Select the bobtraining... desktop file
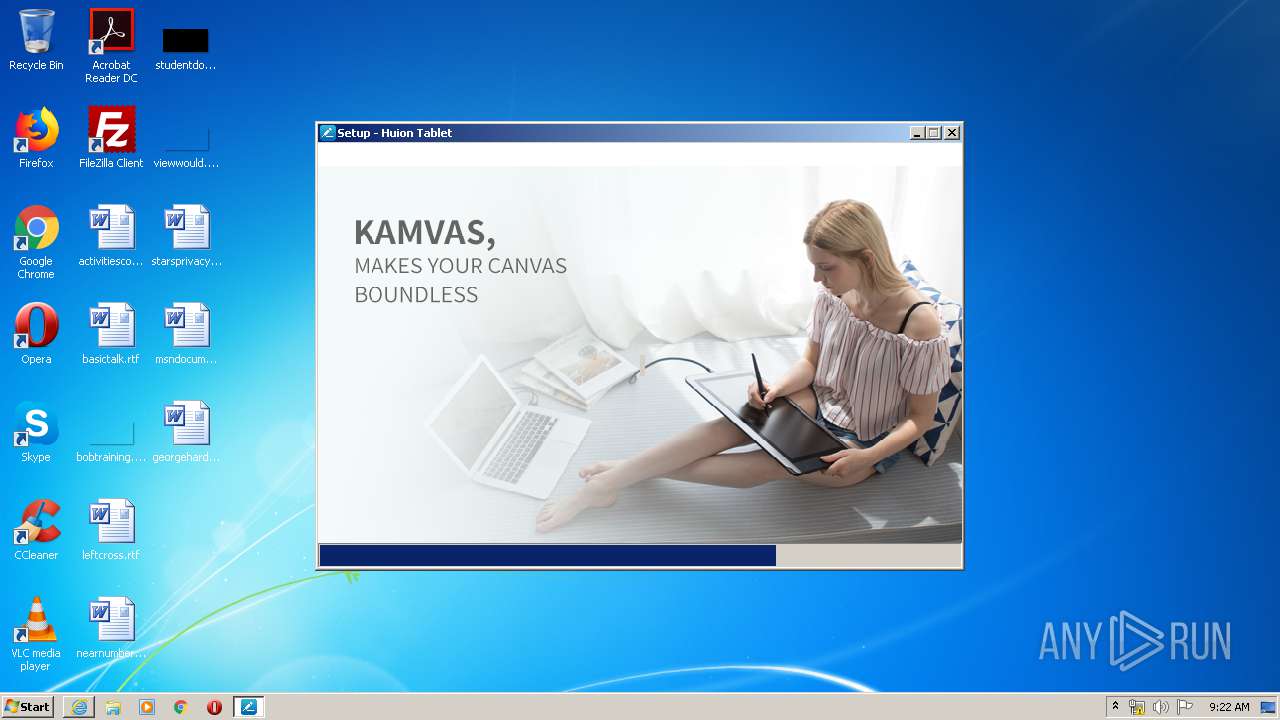This screenshot has height=720, width=1280. pos(111,442)
